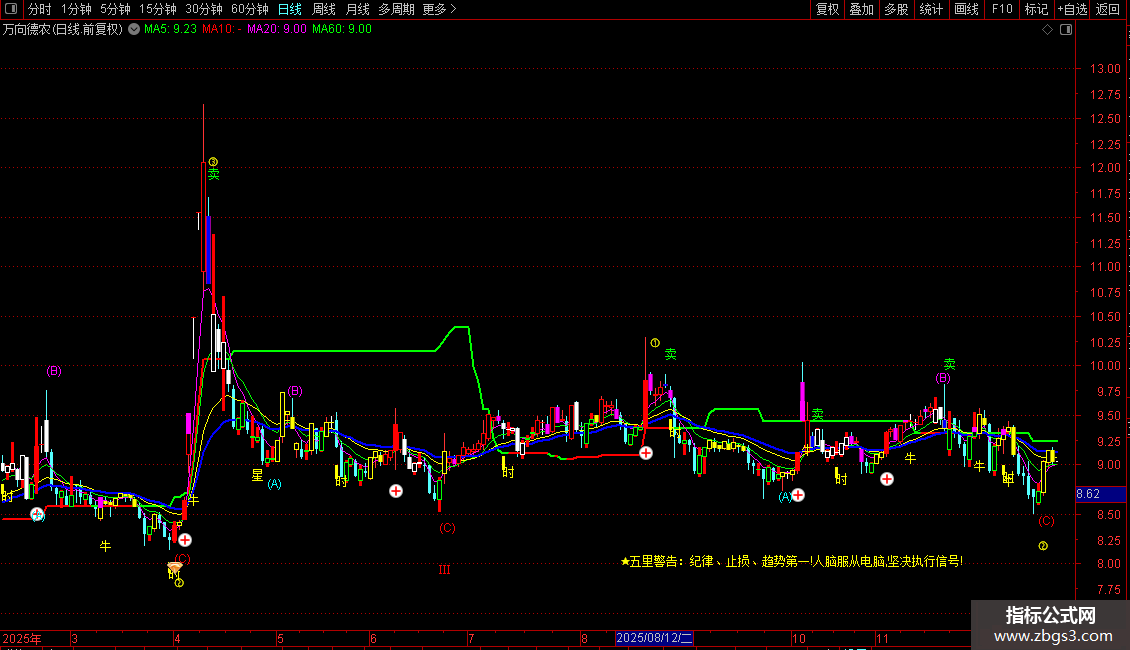1130x650 pixels.
Task: Click green 卖 signal at April peak
Action: point(213,174)
